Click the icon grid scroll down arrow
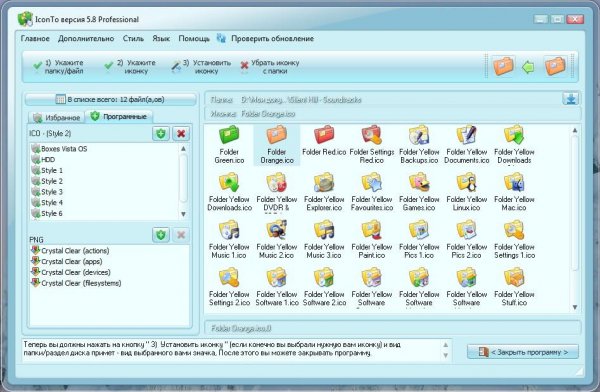Screen dimensions: 600x392 [575, 307]
